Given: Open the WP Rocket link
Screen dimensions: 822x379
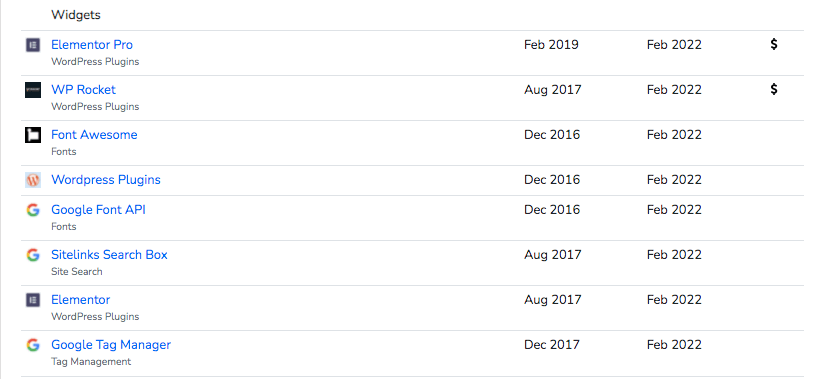Looking at the screenshot, I should pyautogui.click(x=83, y=90).
